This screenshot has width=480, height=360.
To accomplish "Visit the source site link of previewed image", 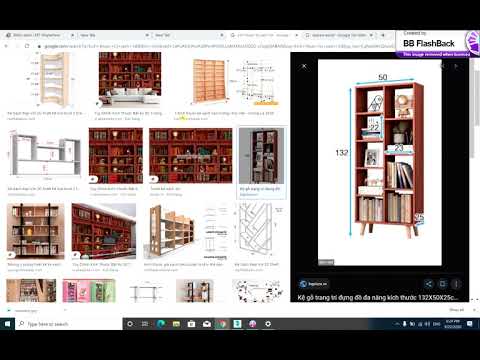I will coord(313,284).
